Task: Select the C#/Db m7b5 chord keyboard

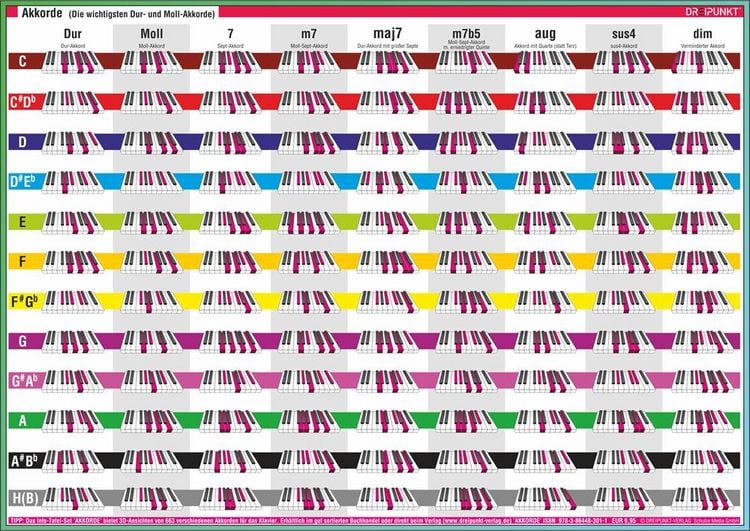Action: [x=466, y=102]
